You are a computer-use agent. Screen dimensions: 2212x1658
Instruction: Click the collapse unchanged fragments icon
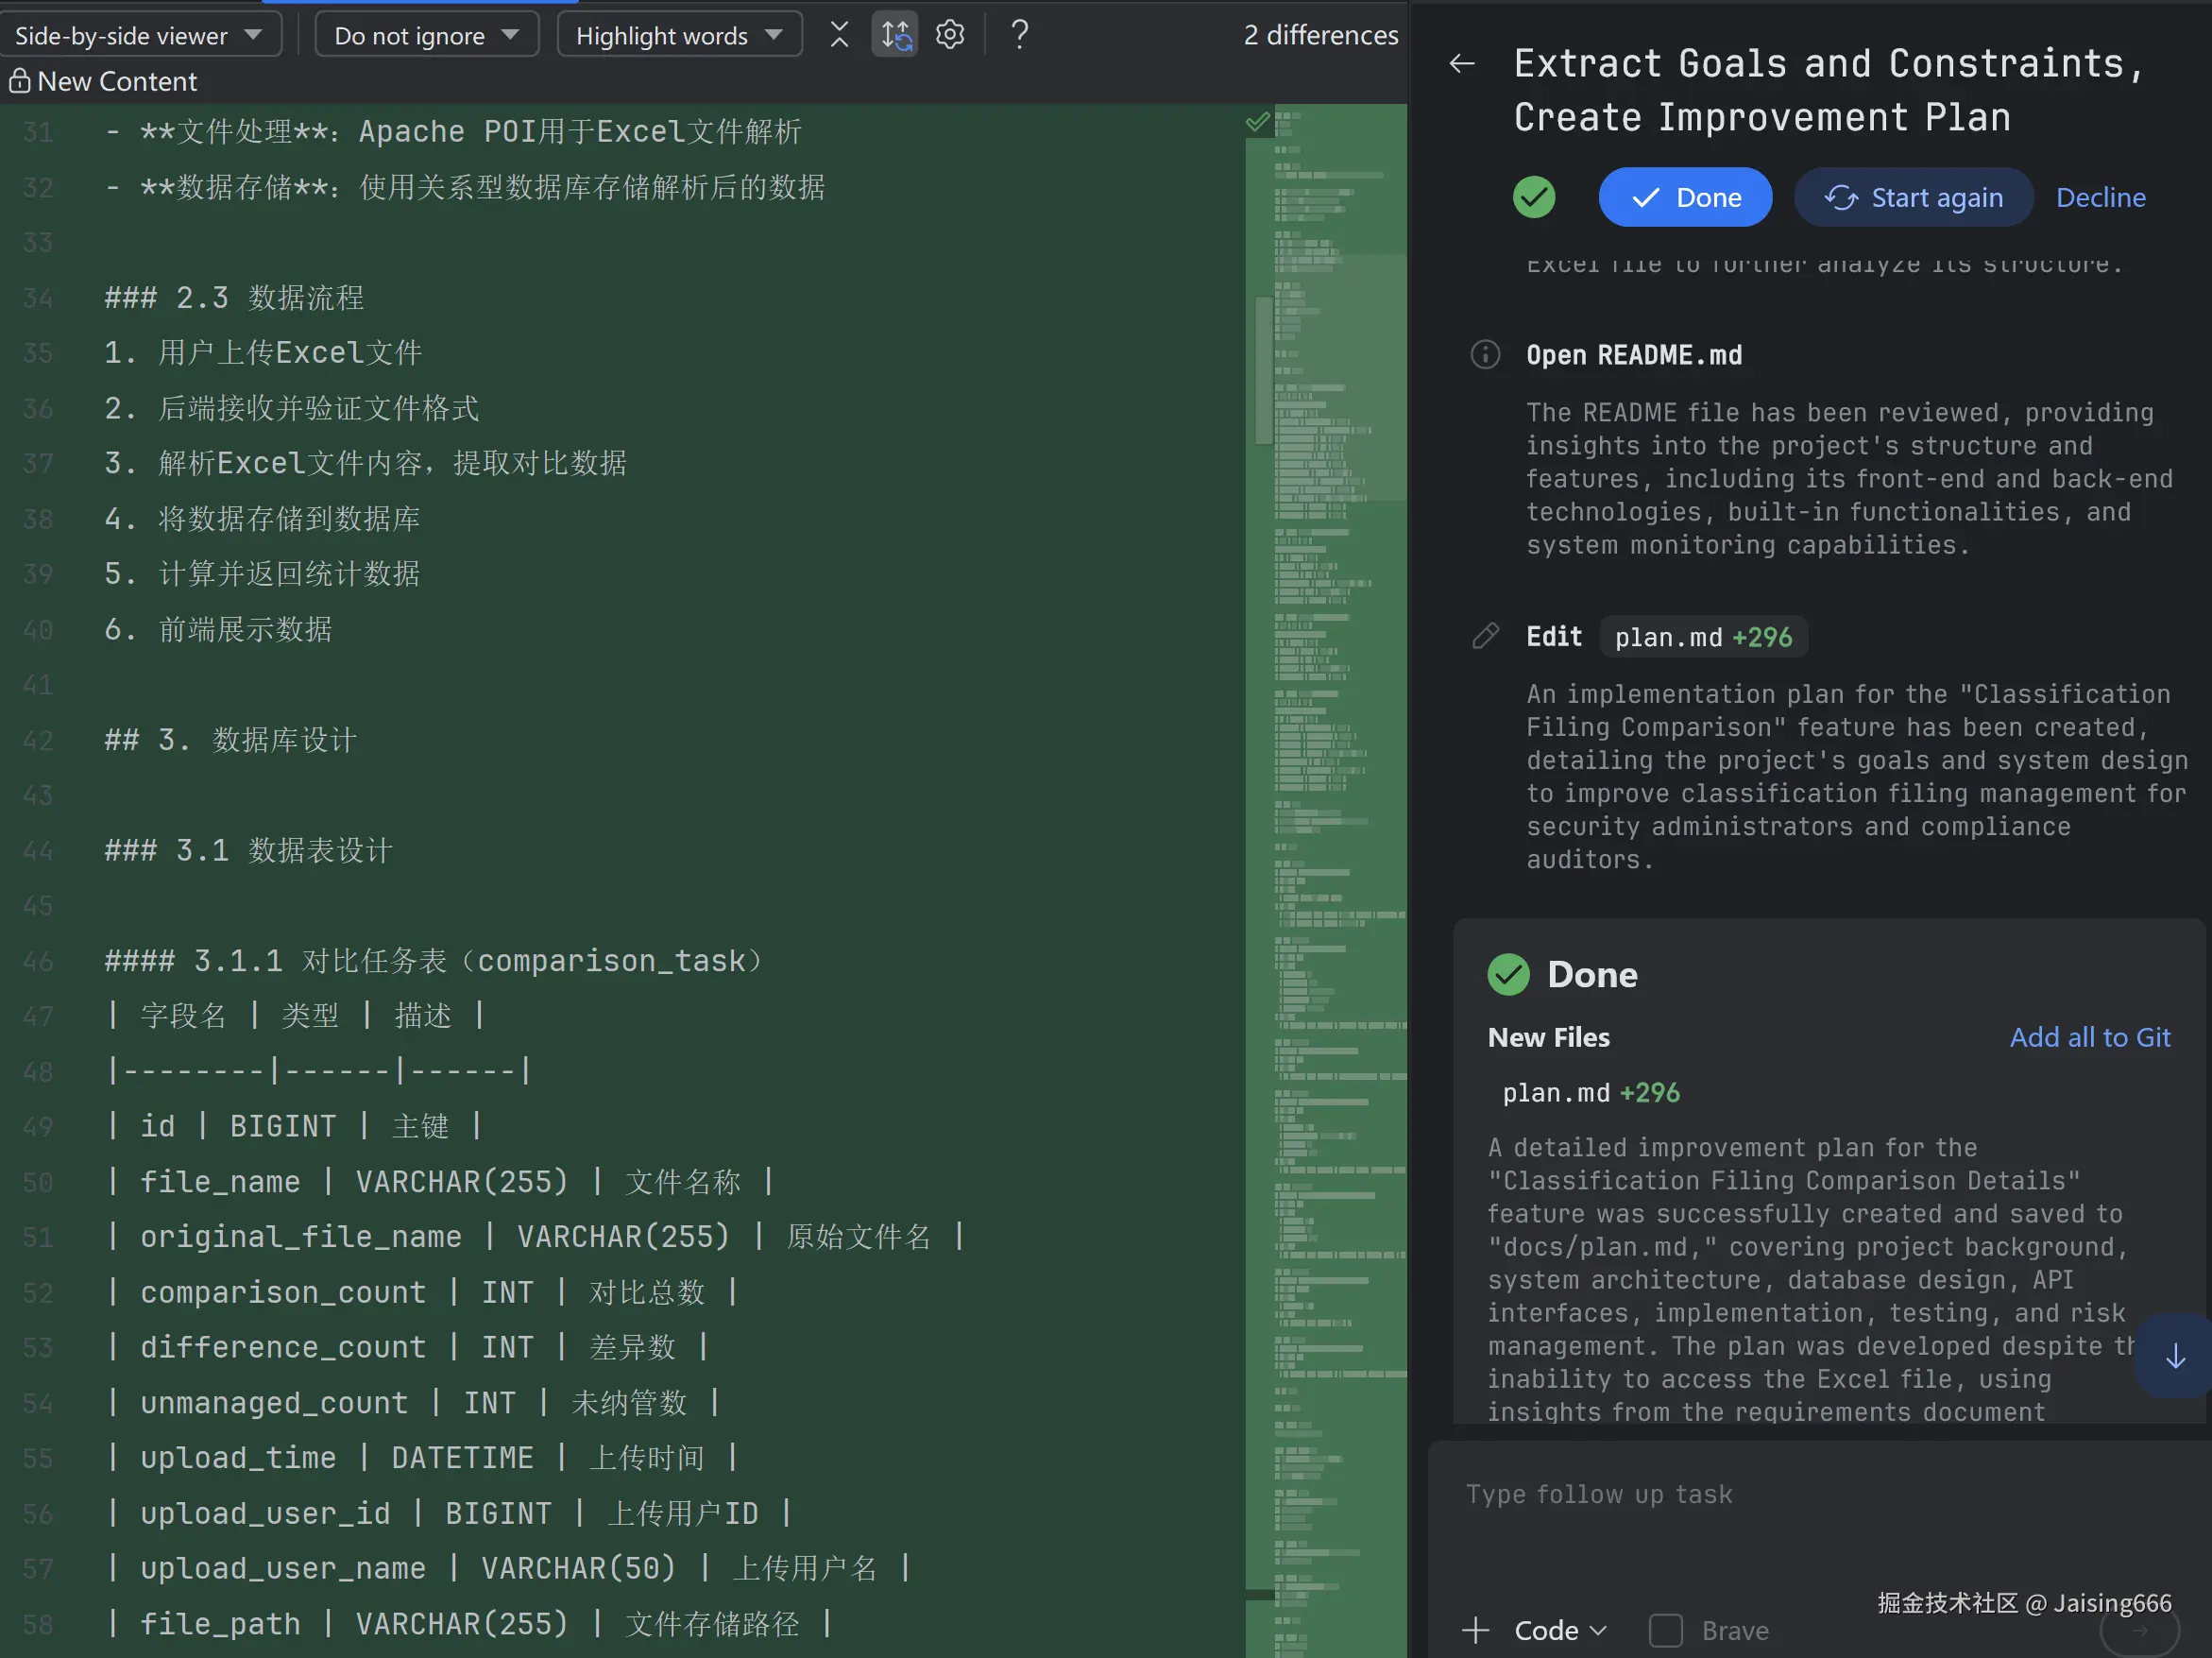tap(839, 35)
